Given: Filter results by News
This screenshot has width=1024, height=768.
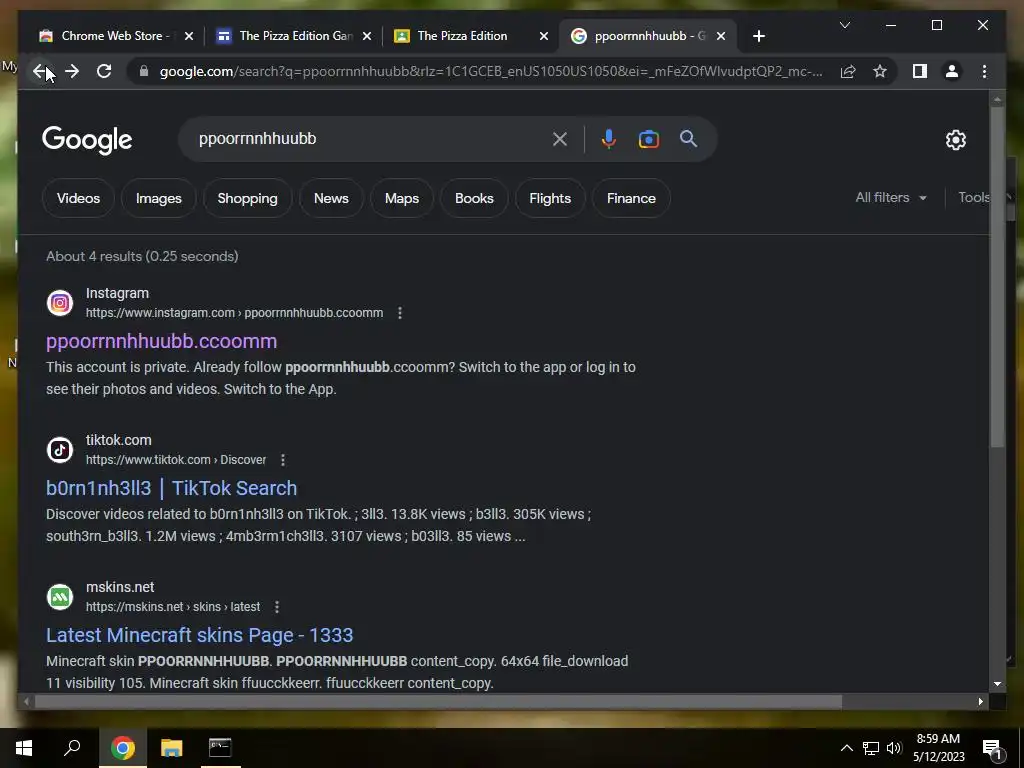Looking at the screenshot, I should (x=331, y=198).
